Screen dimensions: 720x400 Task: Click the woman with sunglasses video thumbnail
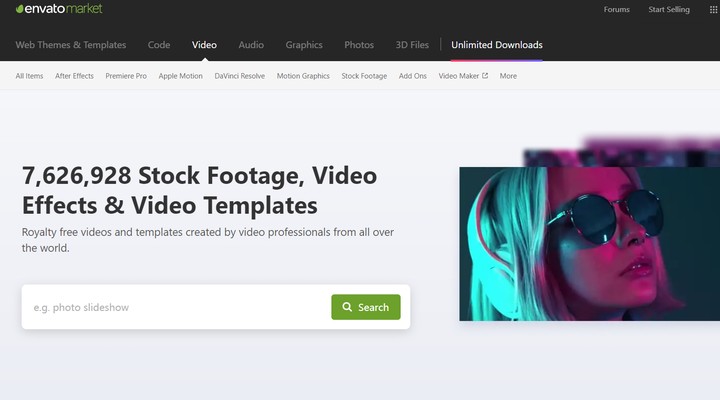(590, 244)
